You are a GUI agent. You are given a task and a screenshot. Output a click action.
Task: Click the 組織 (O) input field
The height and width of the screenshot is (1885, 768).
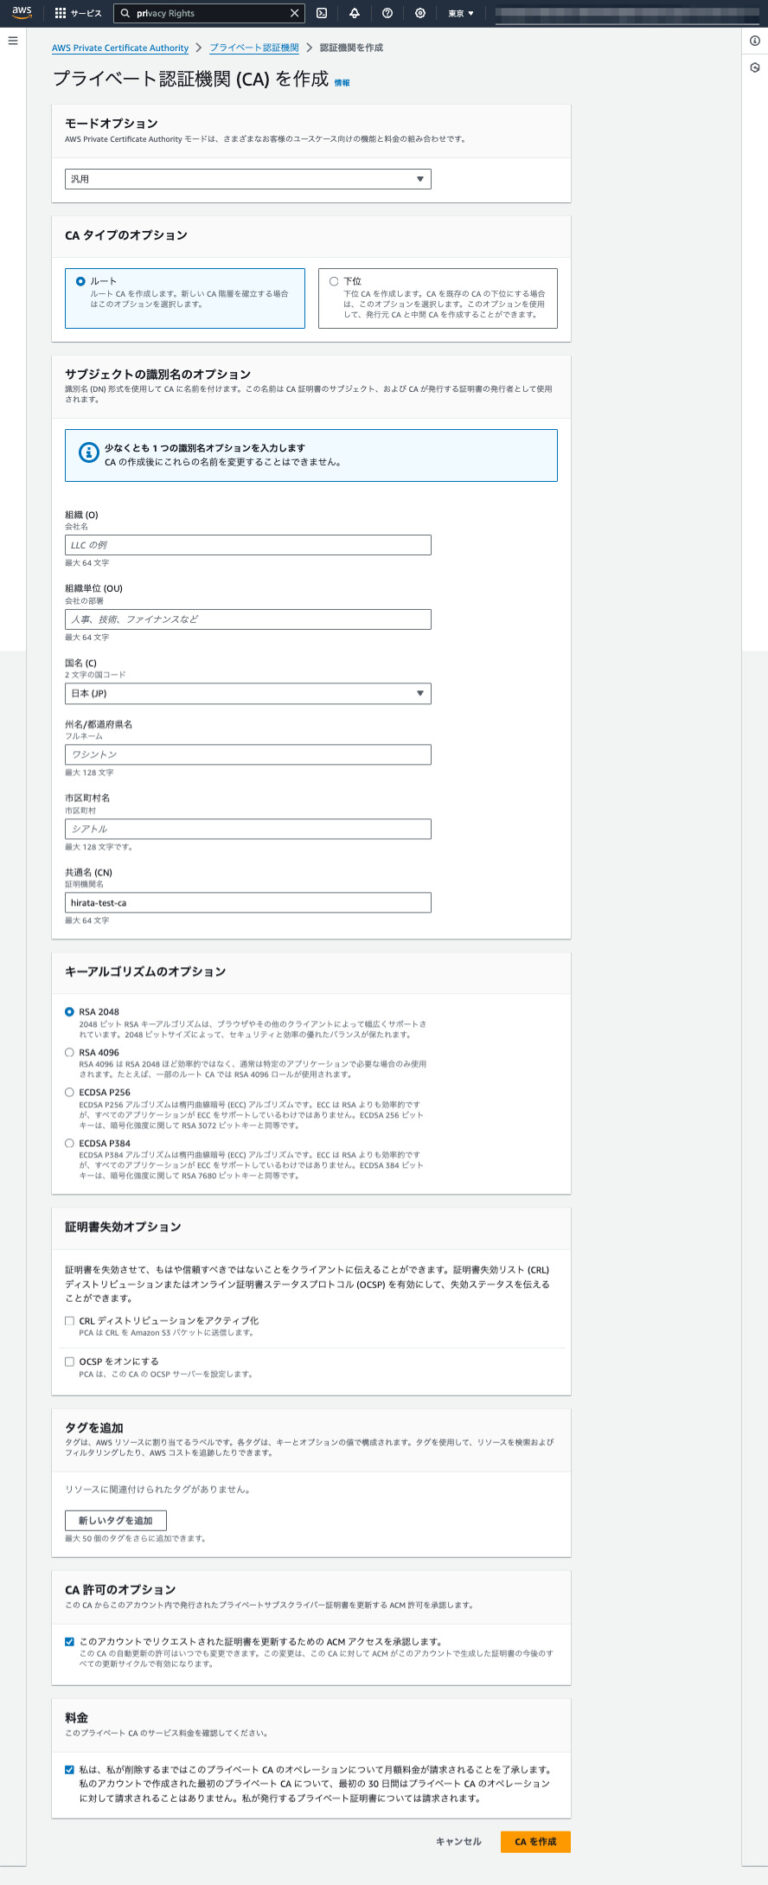point(248,545)
